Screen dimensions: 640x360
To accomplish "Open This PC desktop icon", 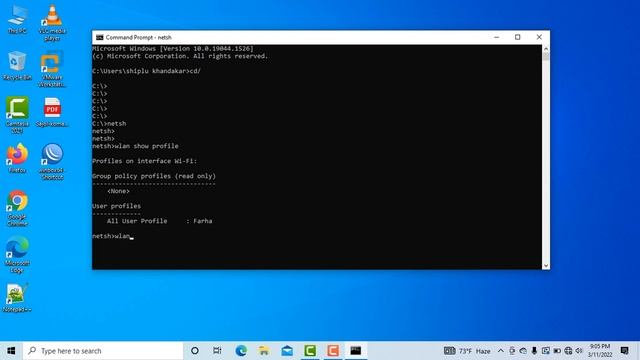I will point(18,20).
